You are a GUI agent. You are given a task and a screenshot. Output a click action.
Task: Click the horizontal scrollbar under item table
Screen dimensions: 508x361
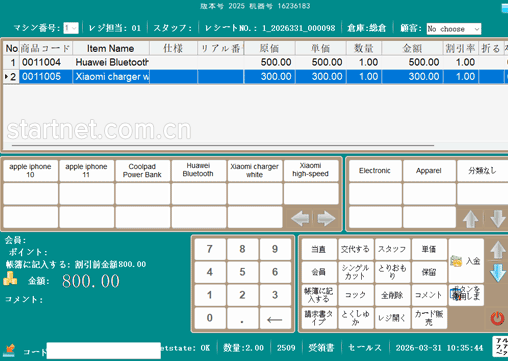click(223, 145)
